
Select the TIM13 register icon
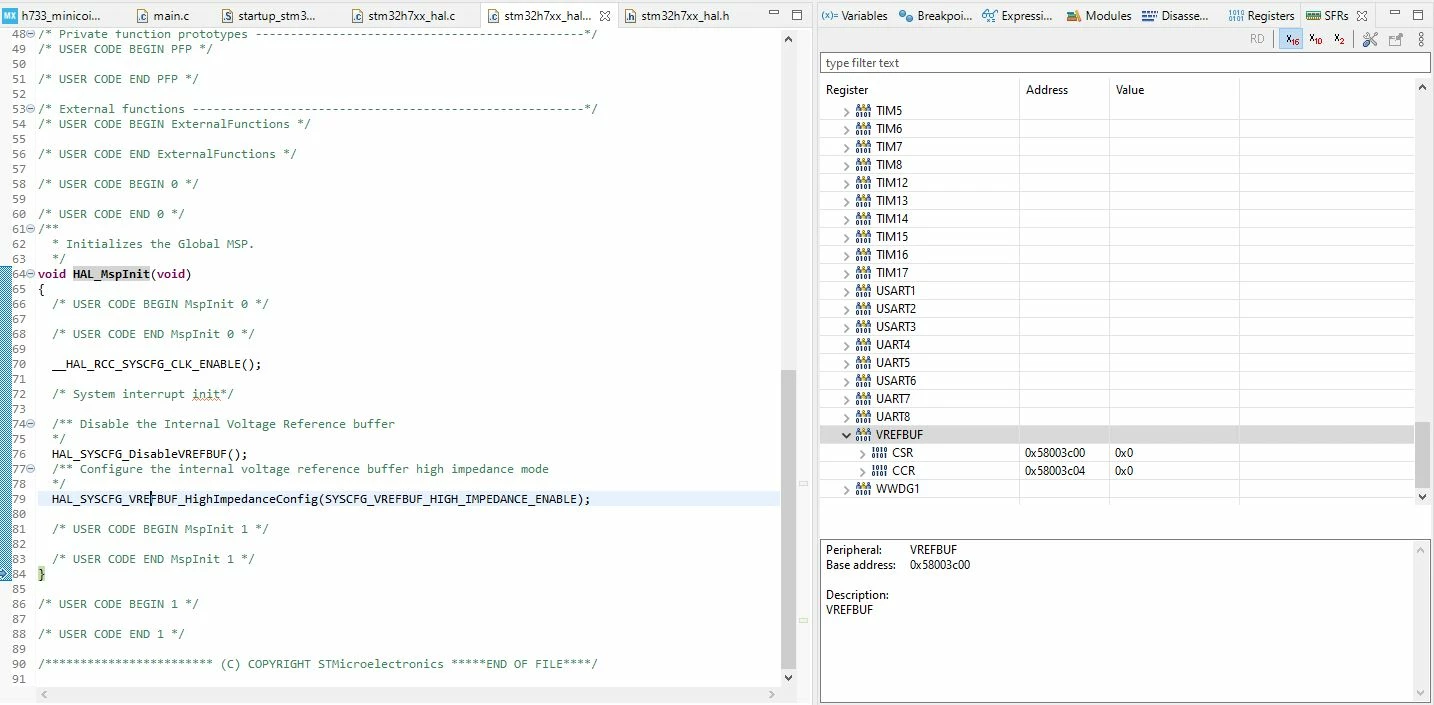863,201
